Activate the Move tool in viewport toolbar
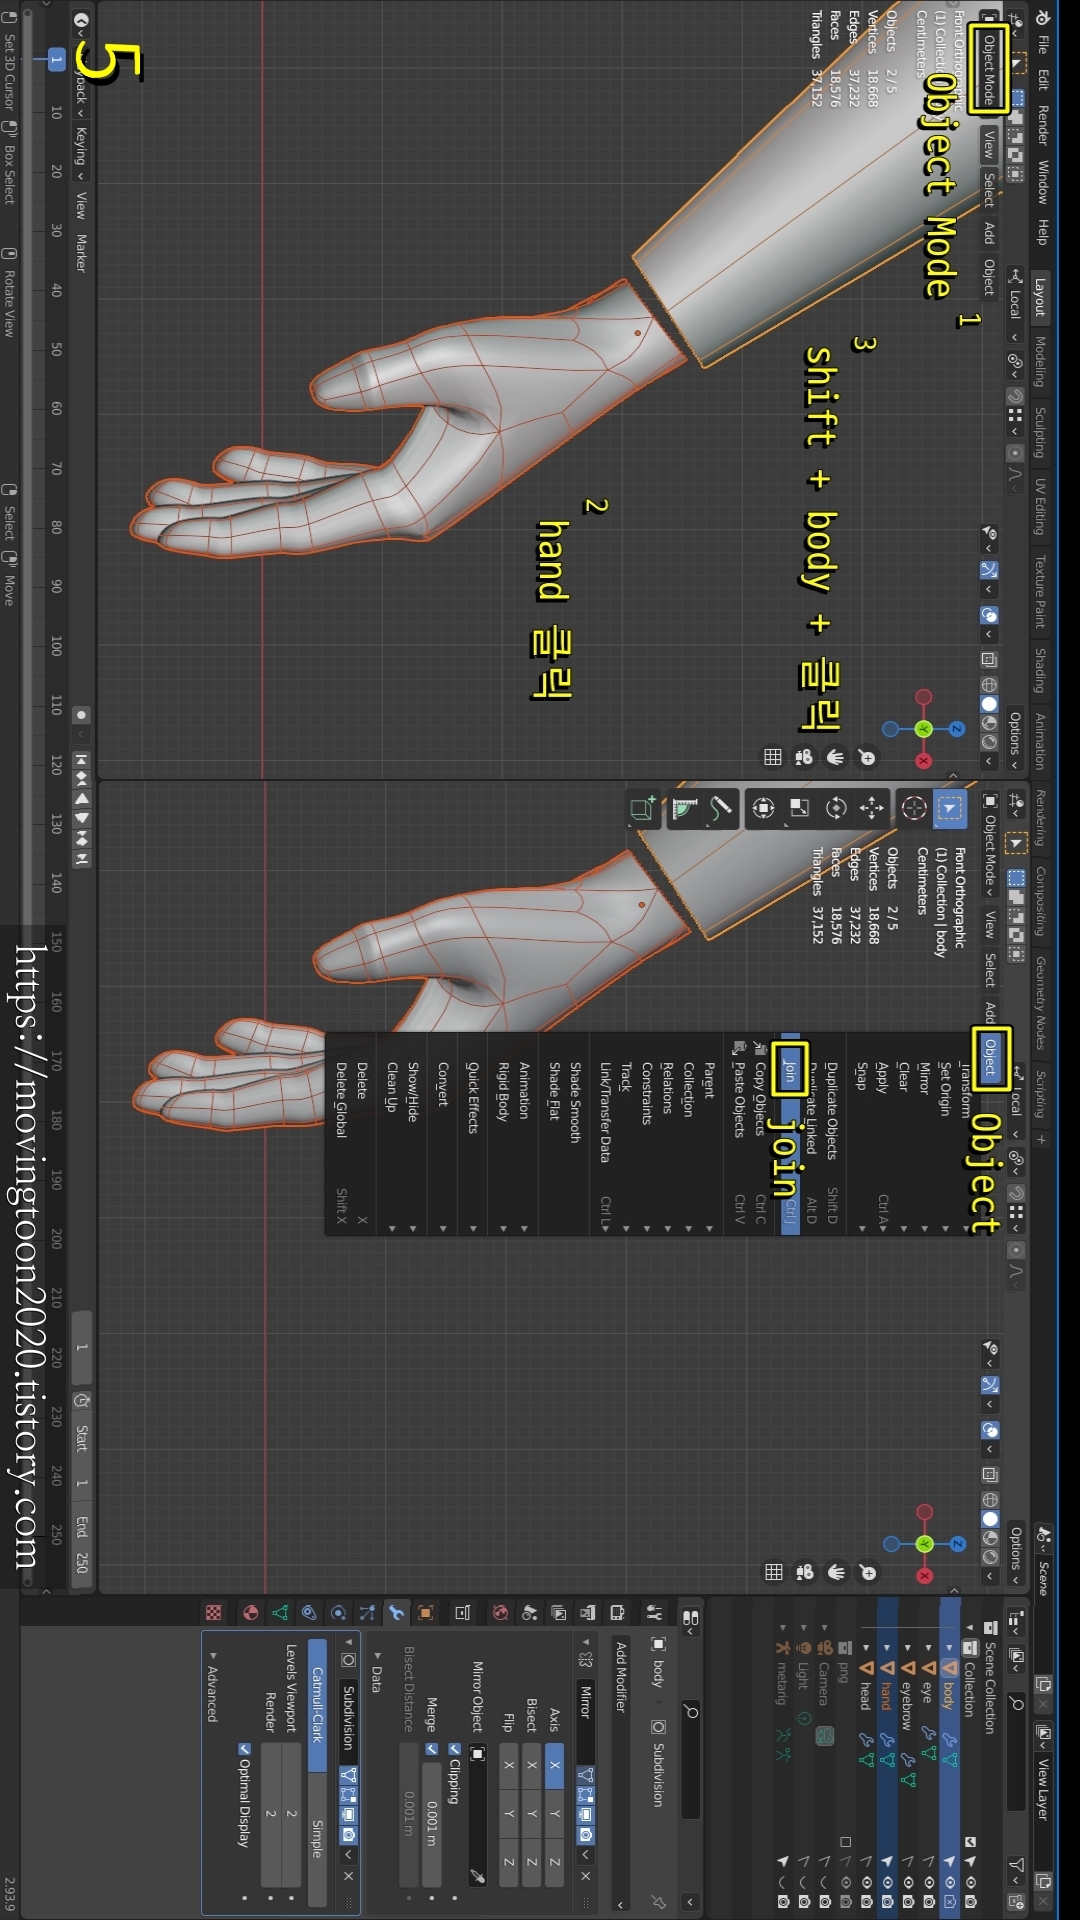The image size is (1080, 1920). [x=872, y=809]
